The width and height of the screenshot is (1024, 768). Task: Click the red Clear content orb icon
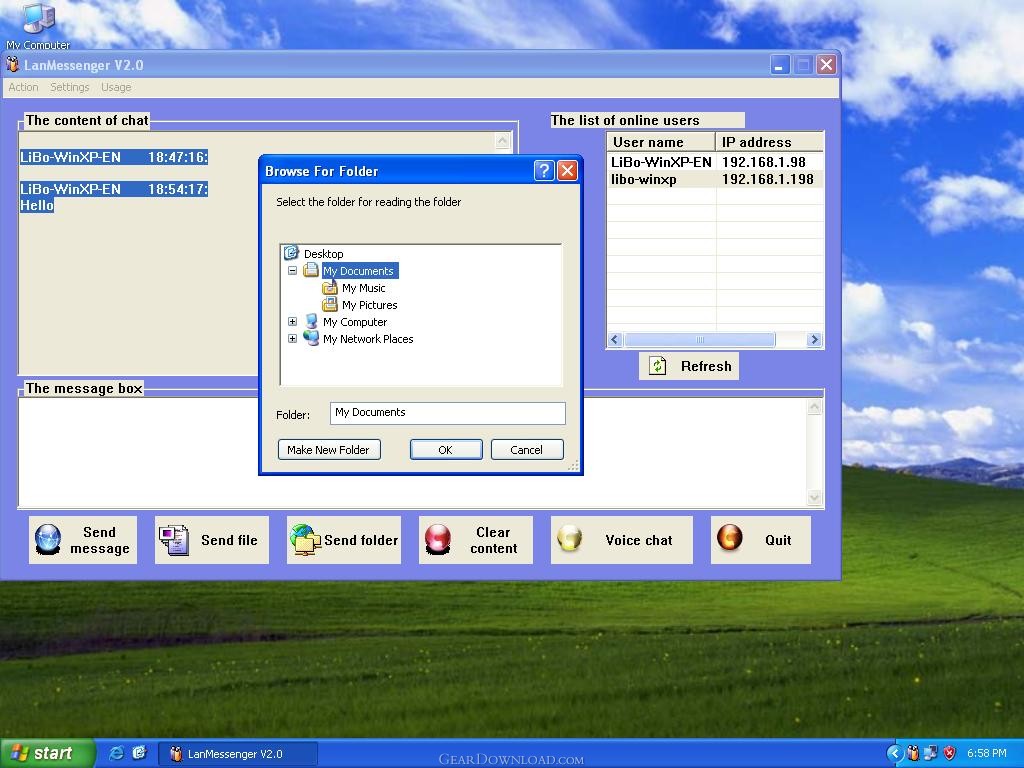[438, 539]
